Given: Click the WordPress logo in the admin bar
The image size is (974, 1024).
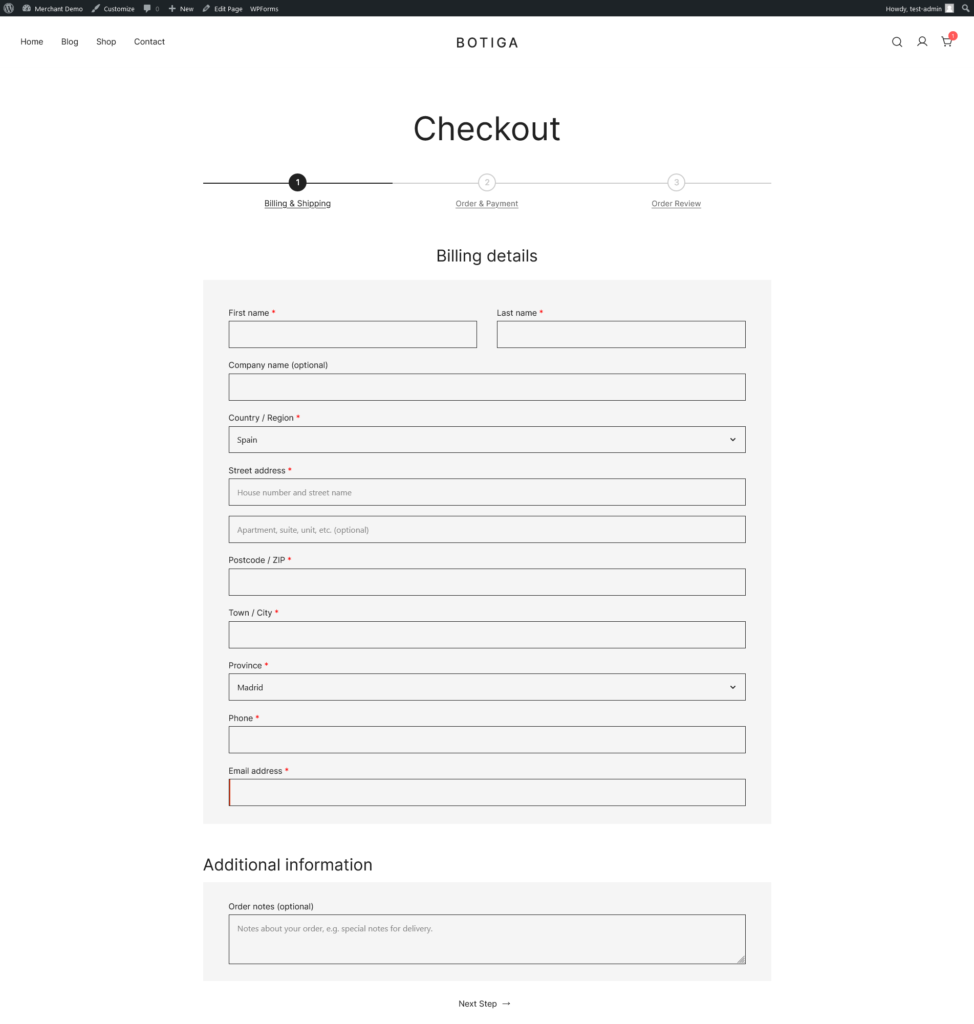Looking at the screenshot, I should pyautogui.click(x=10, y=8).
